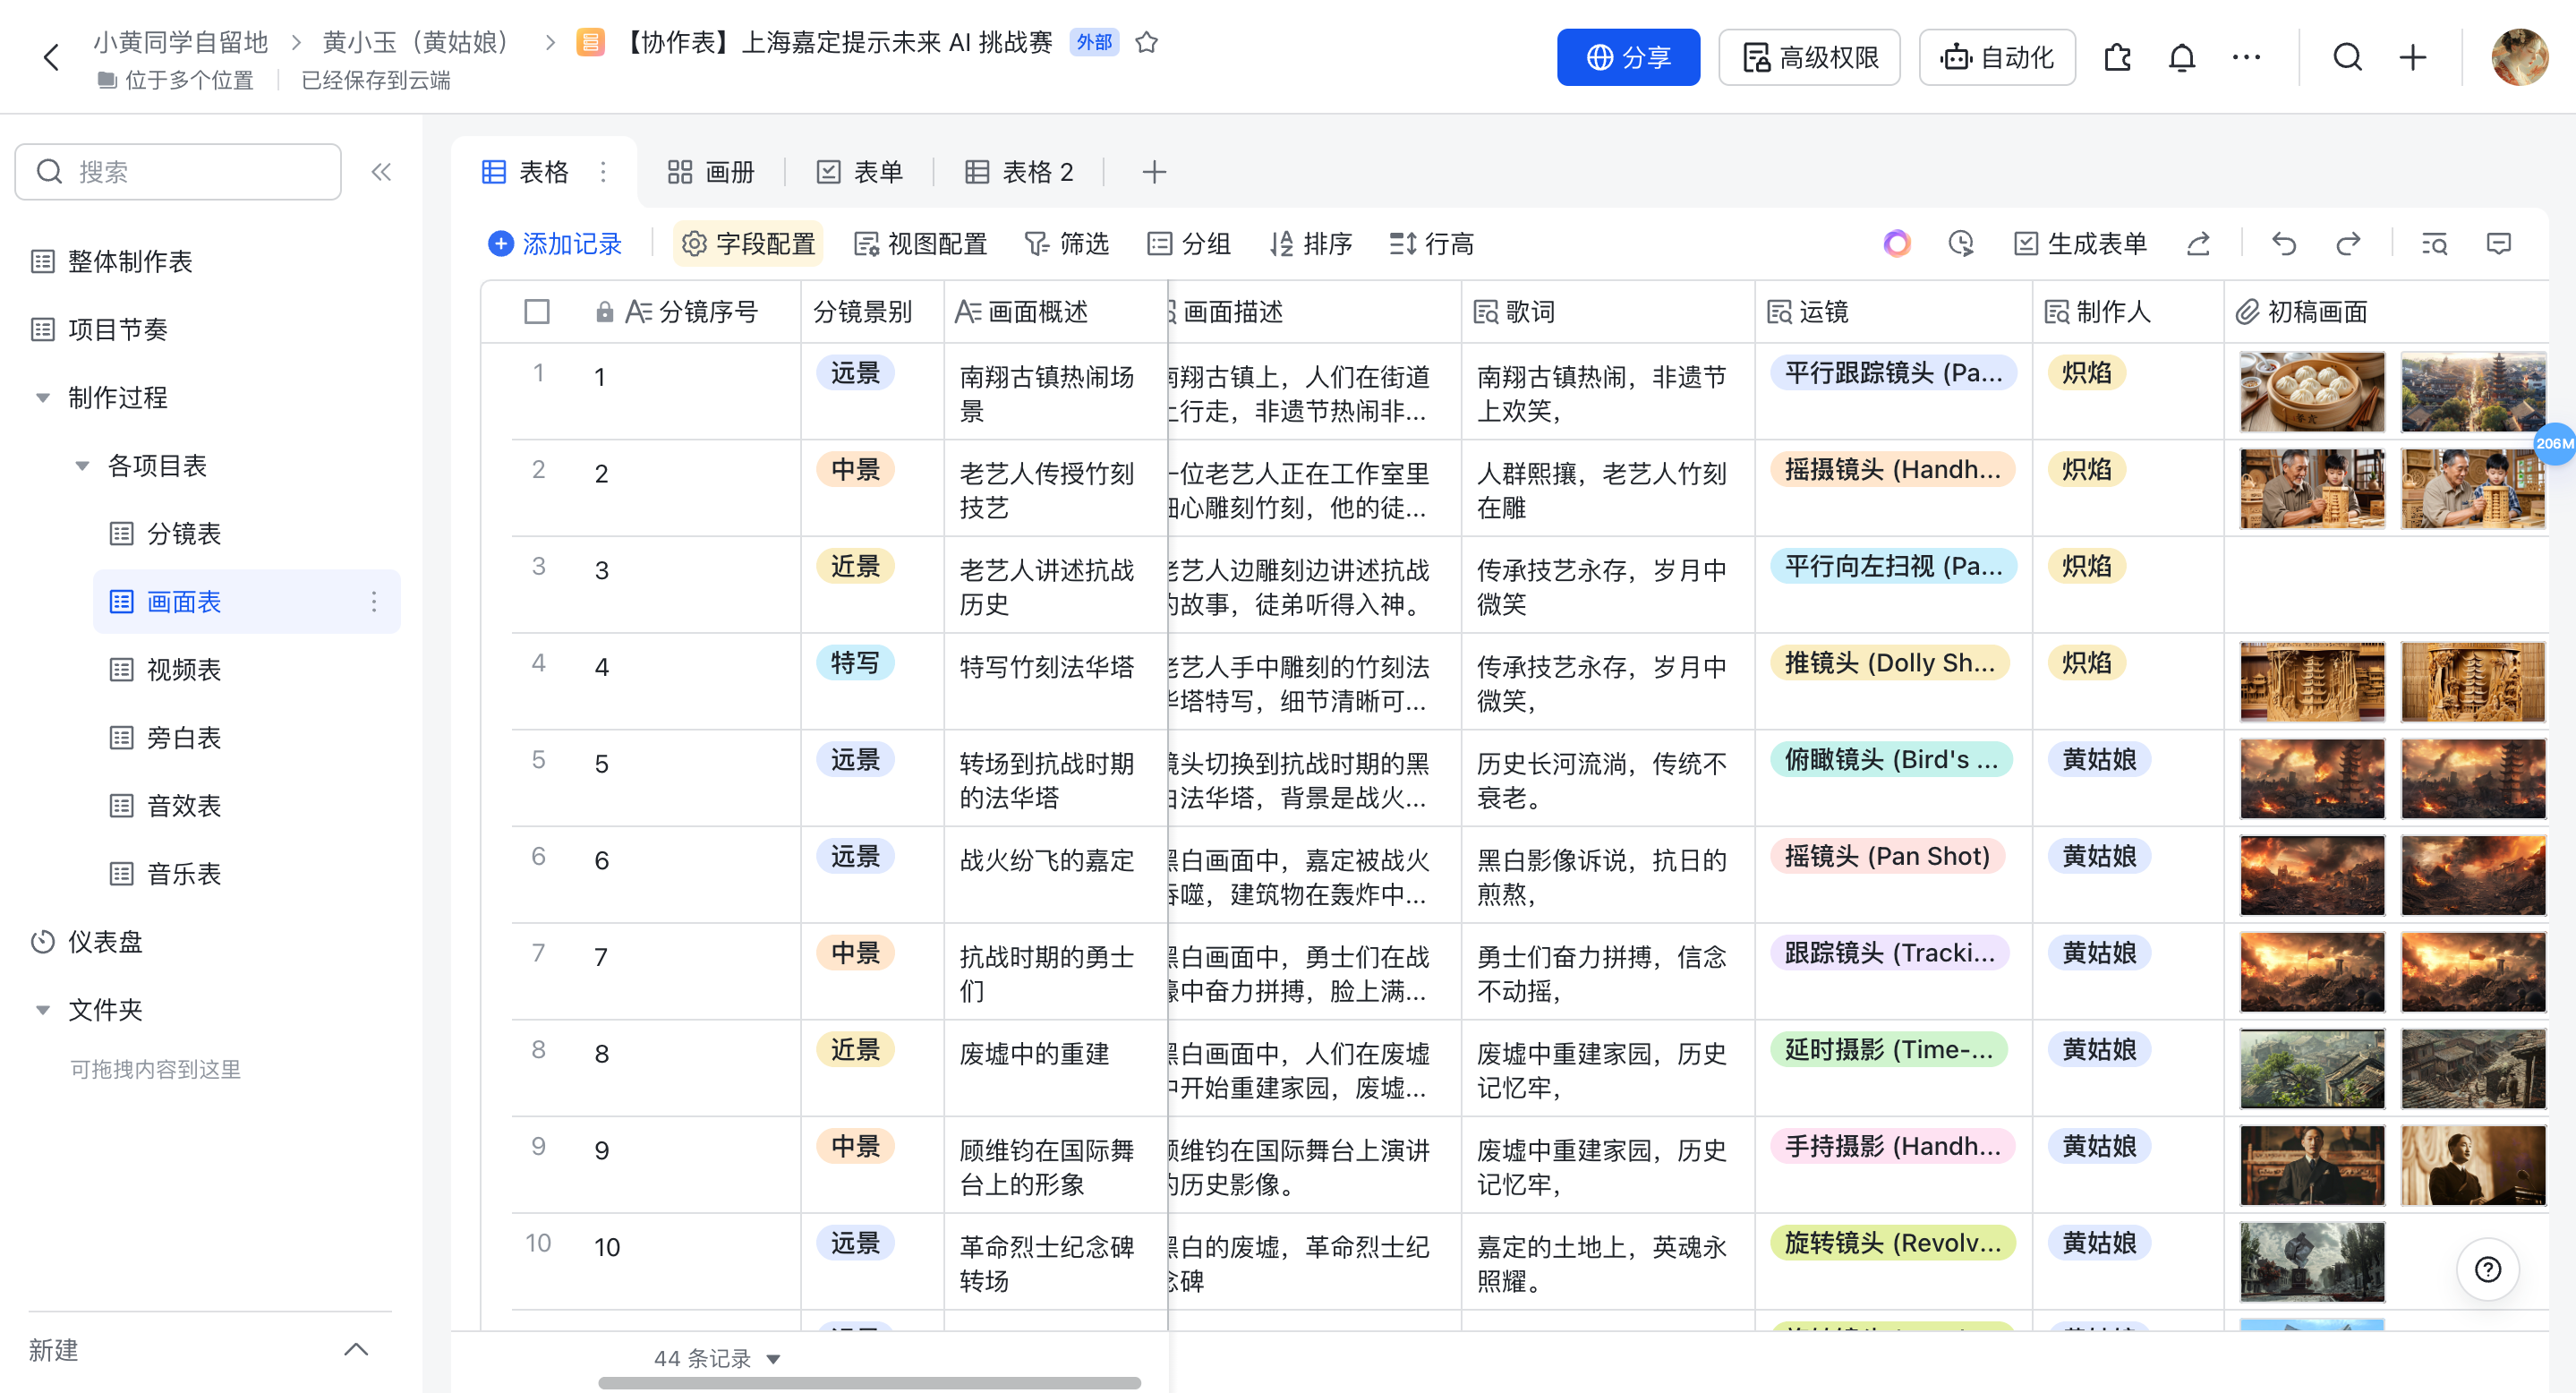
Task: Click the 特写 tag in row 4
Action: pyautogui.click(x=855, y=663)
